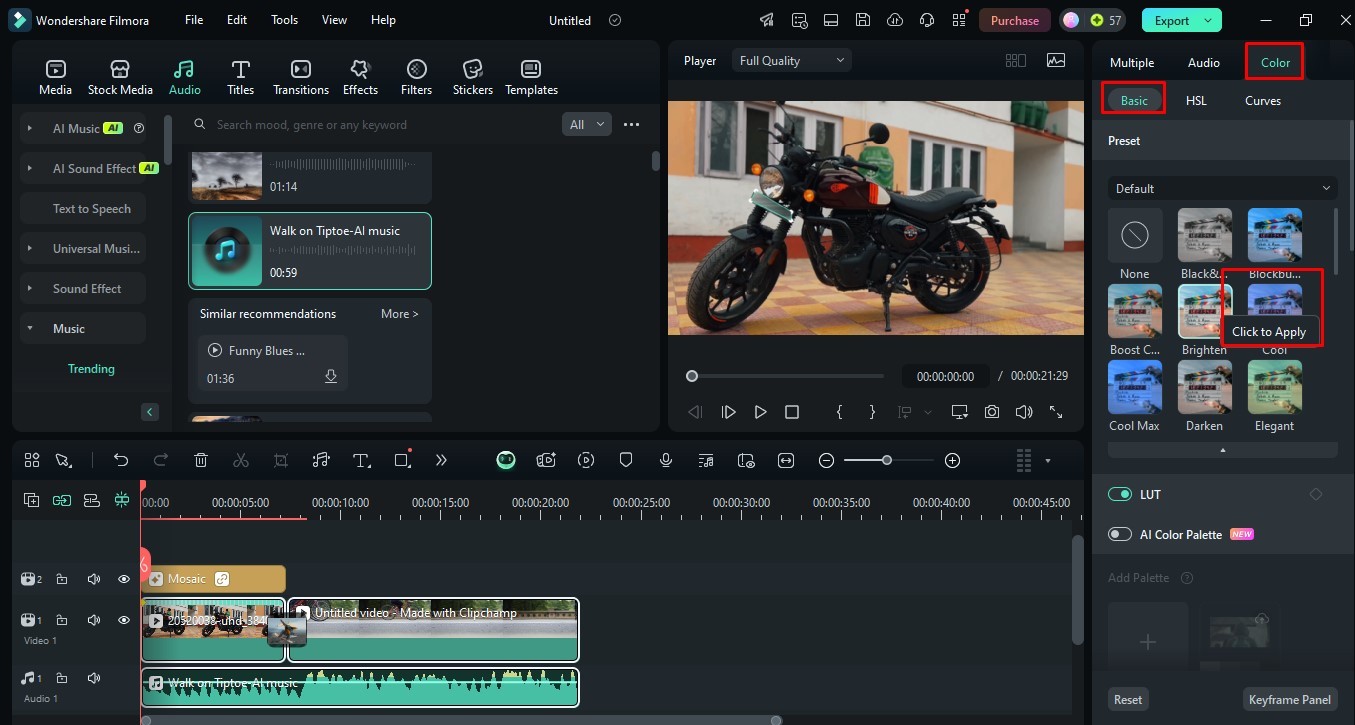Take a snapshot with camera icon
The image size is (1355, 725).
click(x=991, y=412)
